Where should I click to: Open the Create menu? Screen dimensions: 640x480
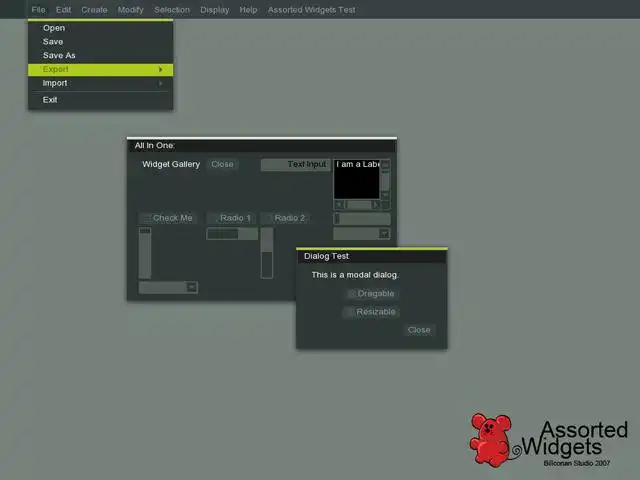coord(94,9)
